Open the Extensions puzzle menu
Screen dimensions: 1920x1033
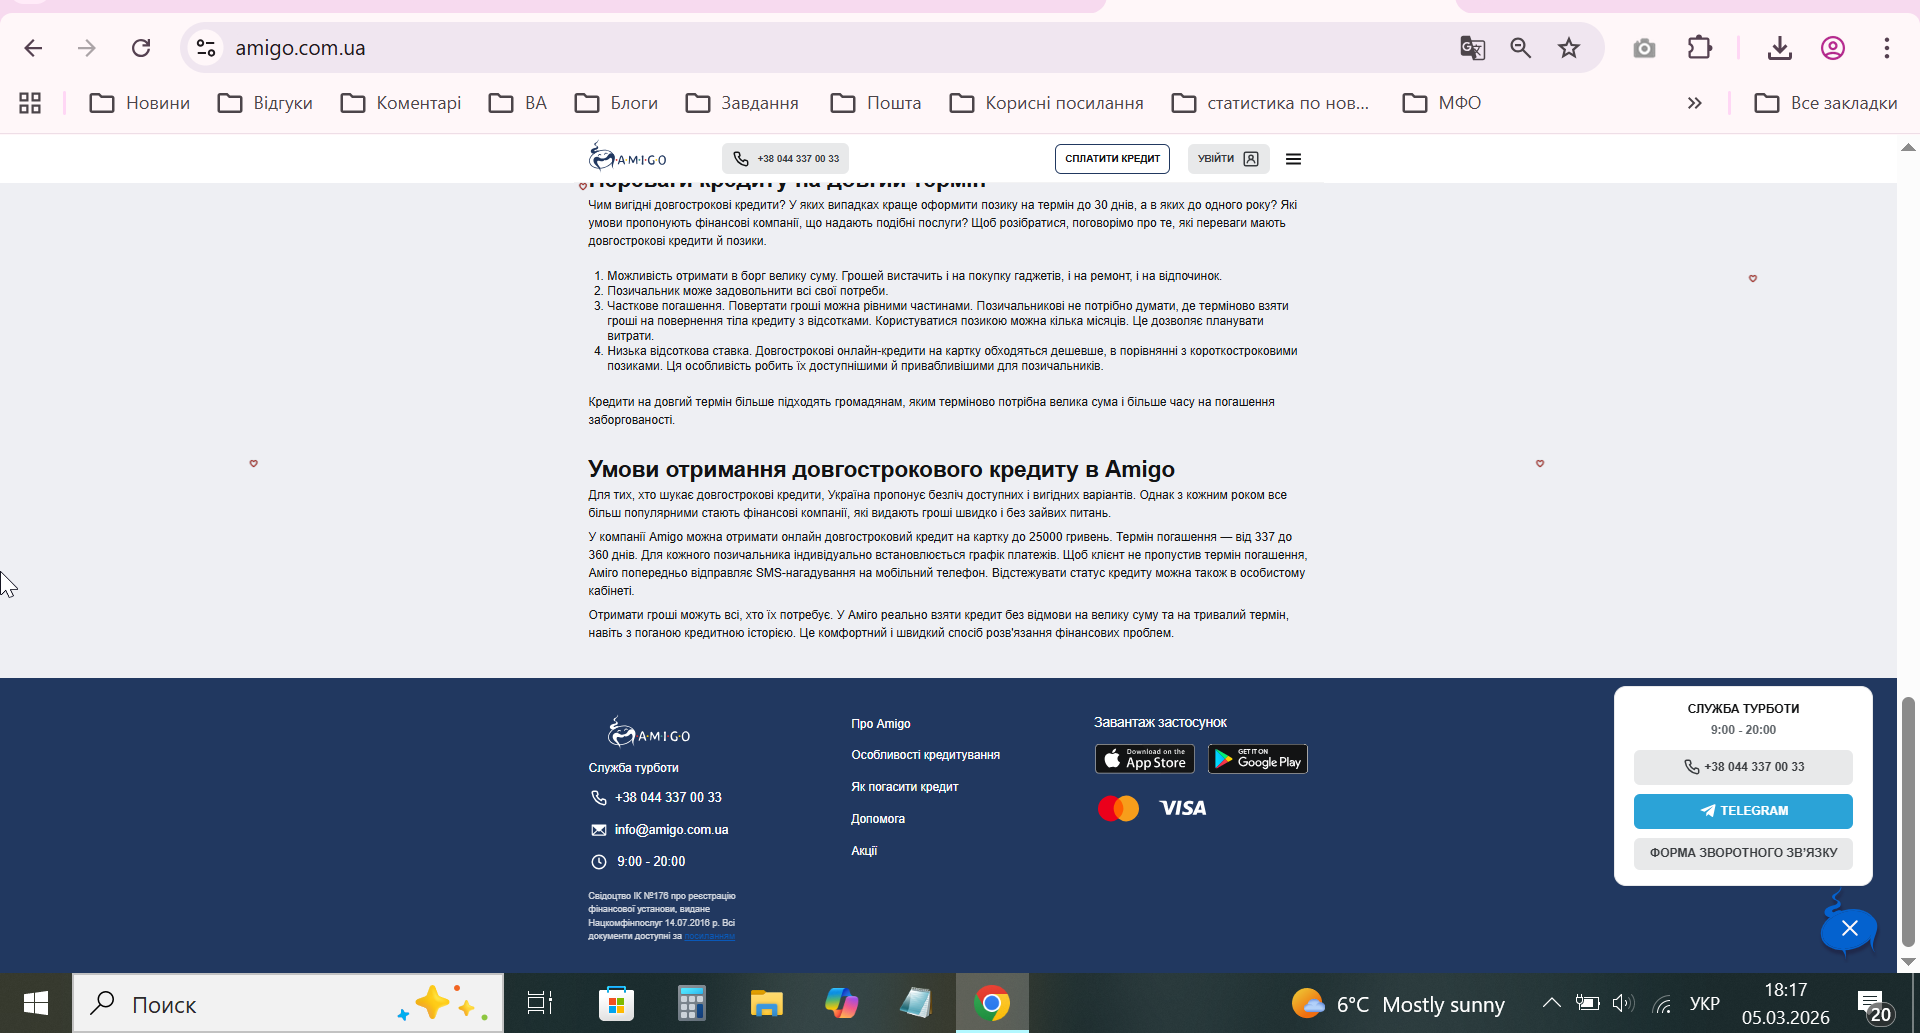1699,48
